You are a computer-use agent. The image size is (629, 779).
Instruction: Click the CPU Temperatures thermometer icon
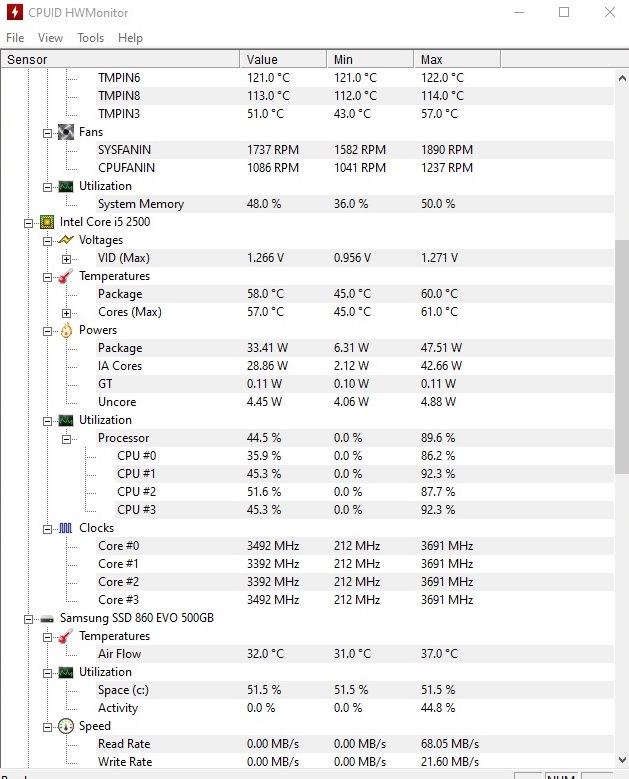pos(66,276)
